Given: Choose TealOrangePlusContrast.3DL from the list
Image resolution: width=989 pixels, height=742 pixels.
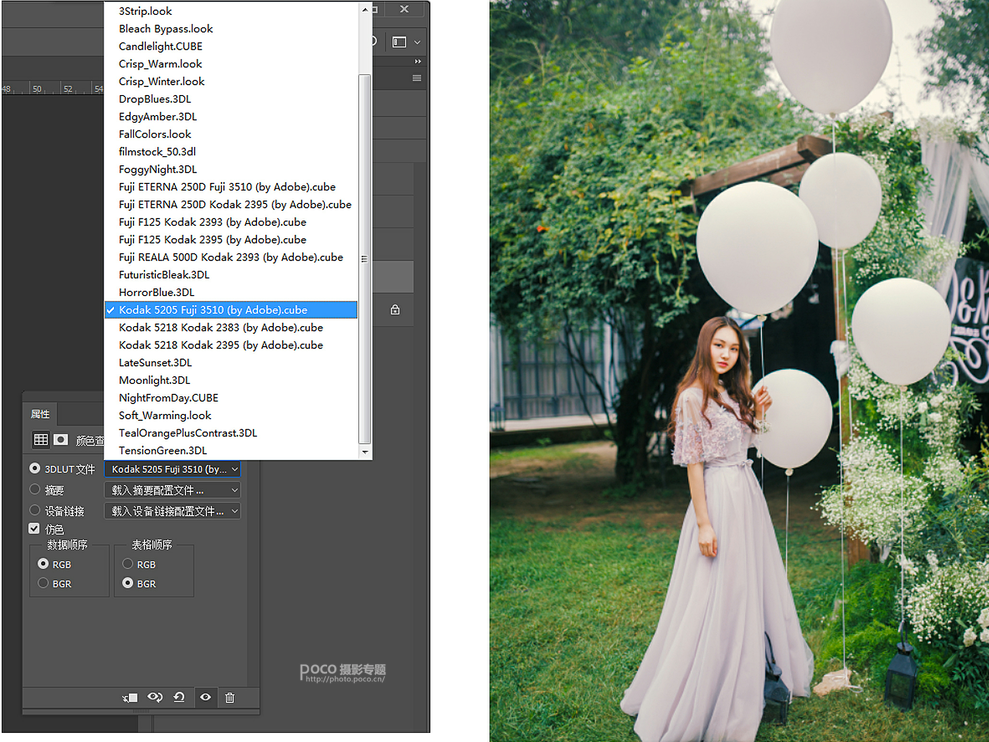Looking at the screenshot, I should coord(188,433).
